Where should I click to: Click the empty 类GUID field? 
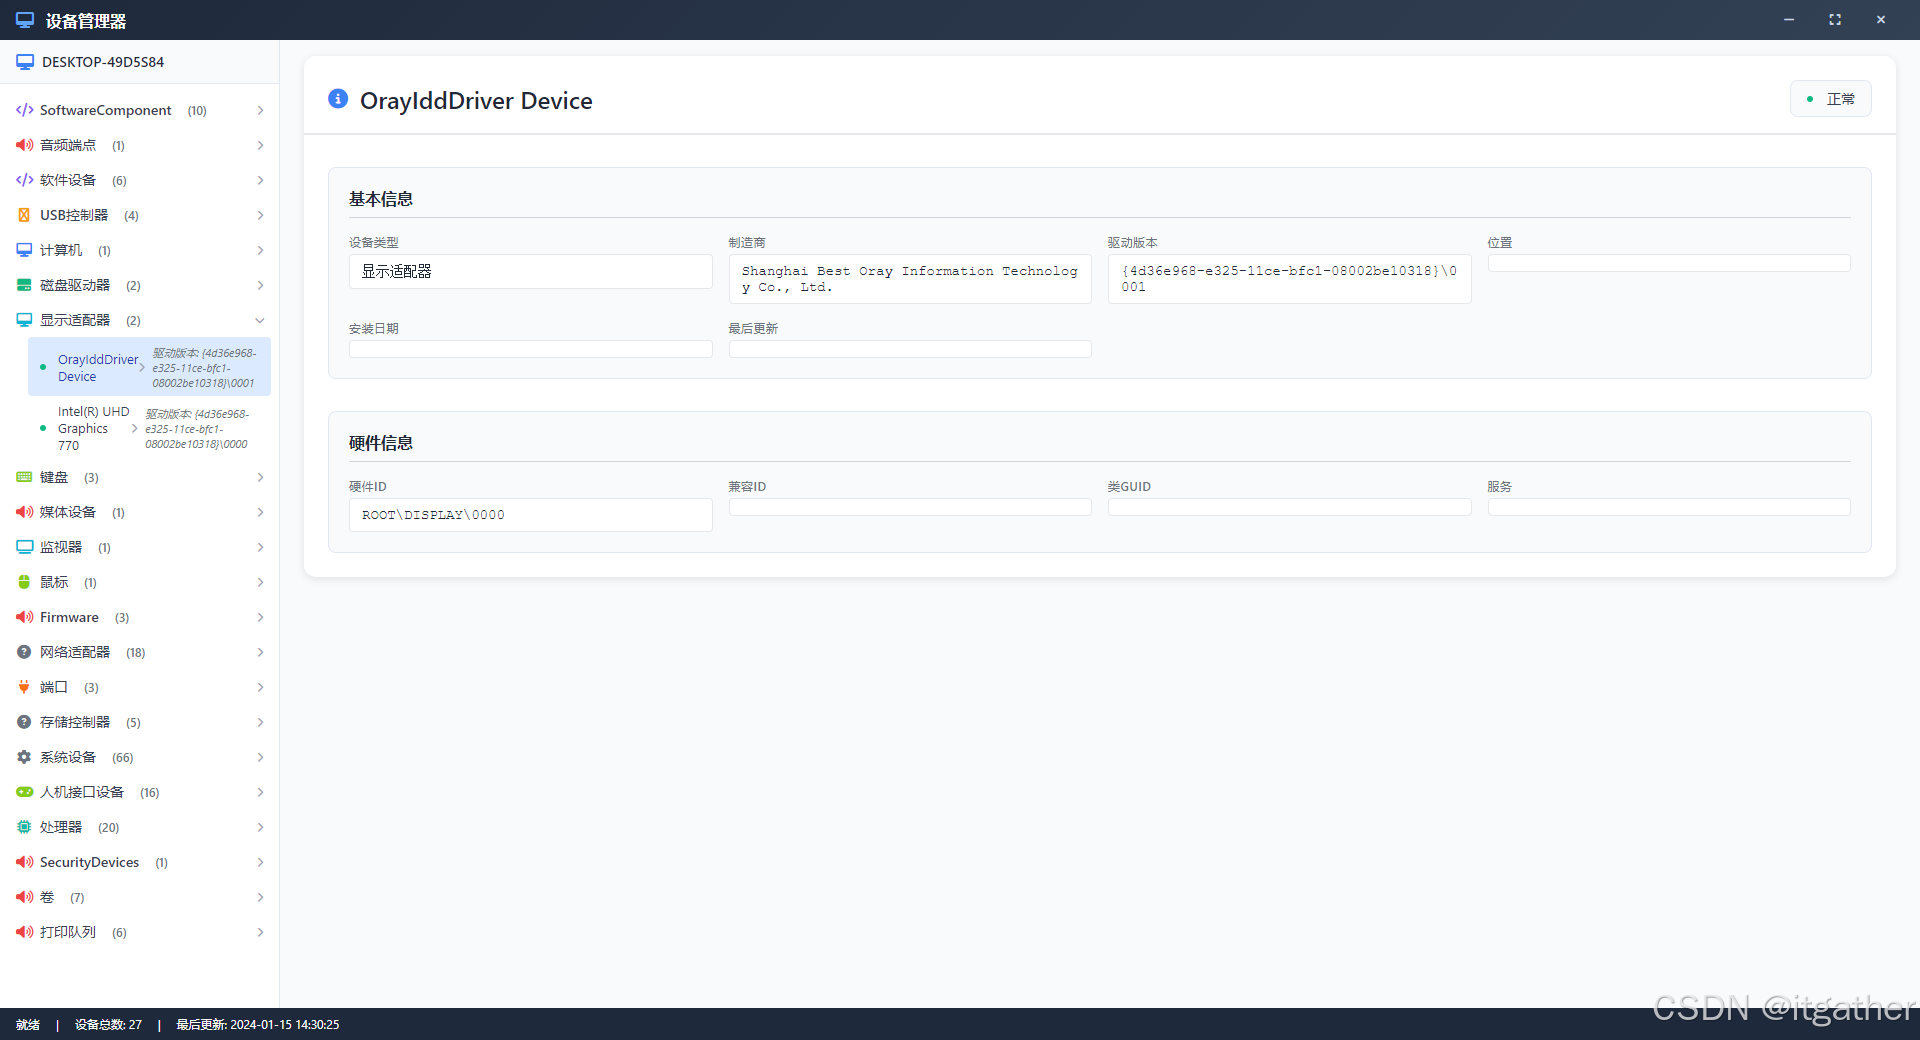click(1289, 507)
